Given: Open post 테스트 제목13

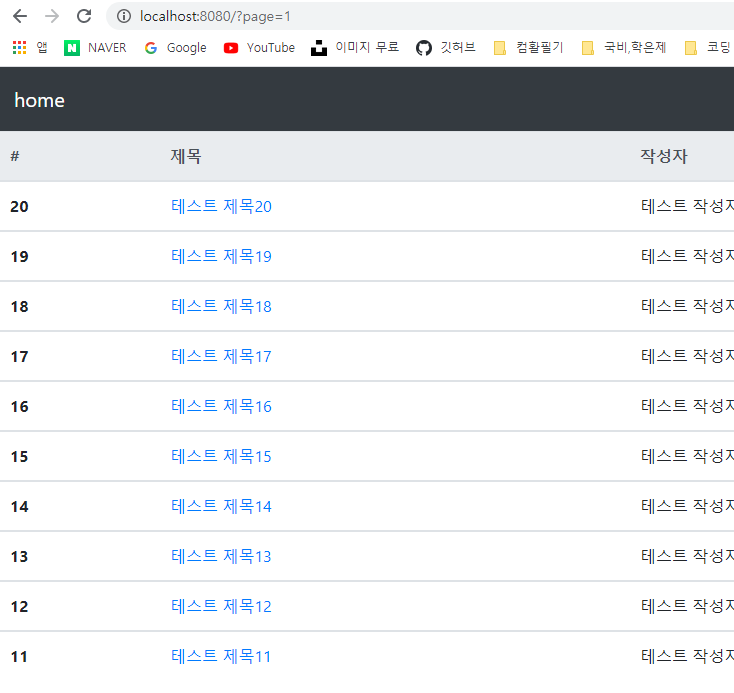Looking at the screenshot, I should (221, 557).
